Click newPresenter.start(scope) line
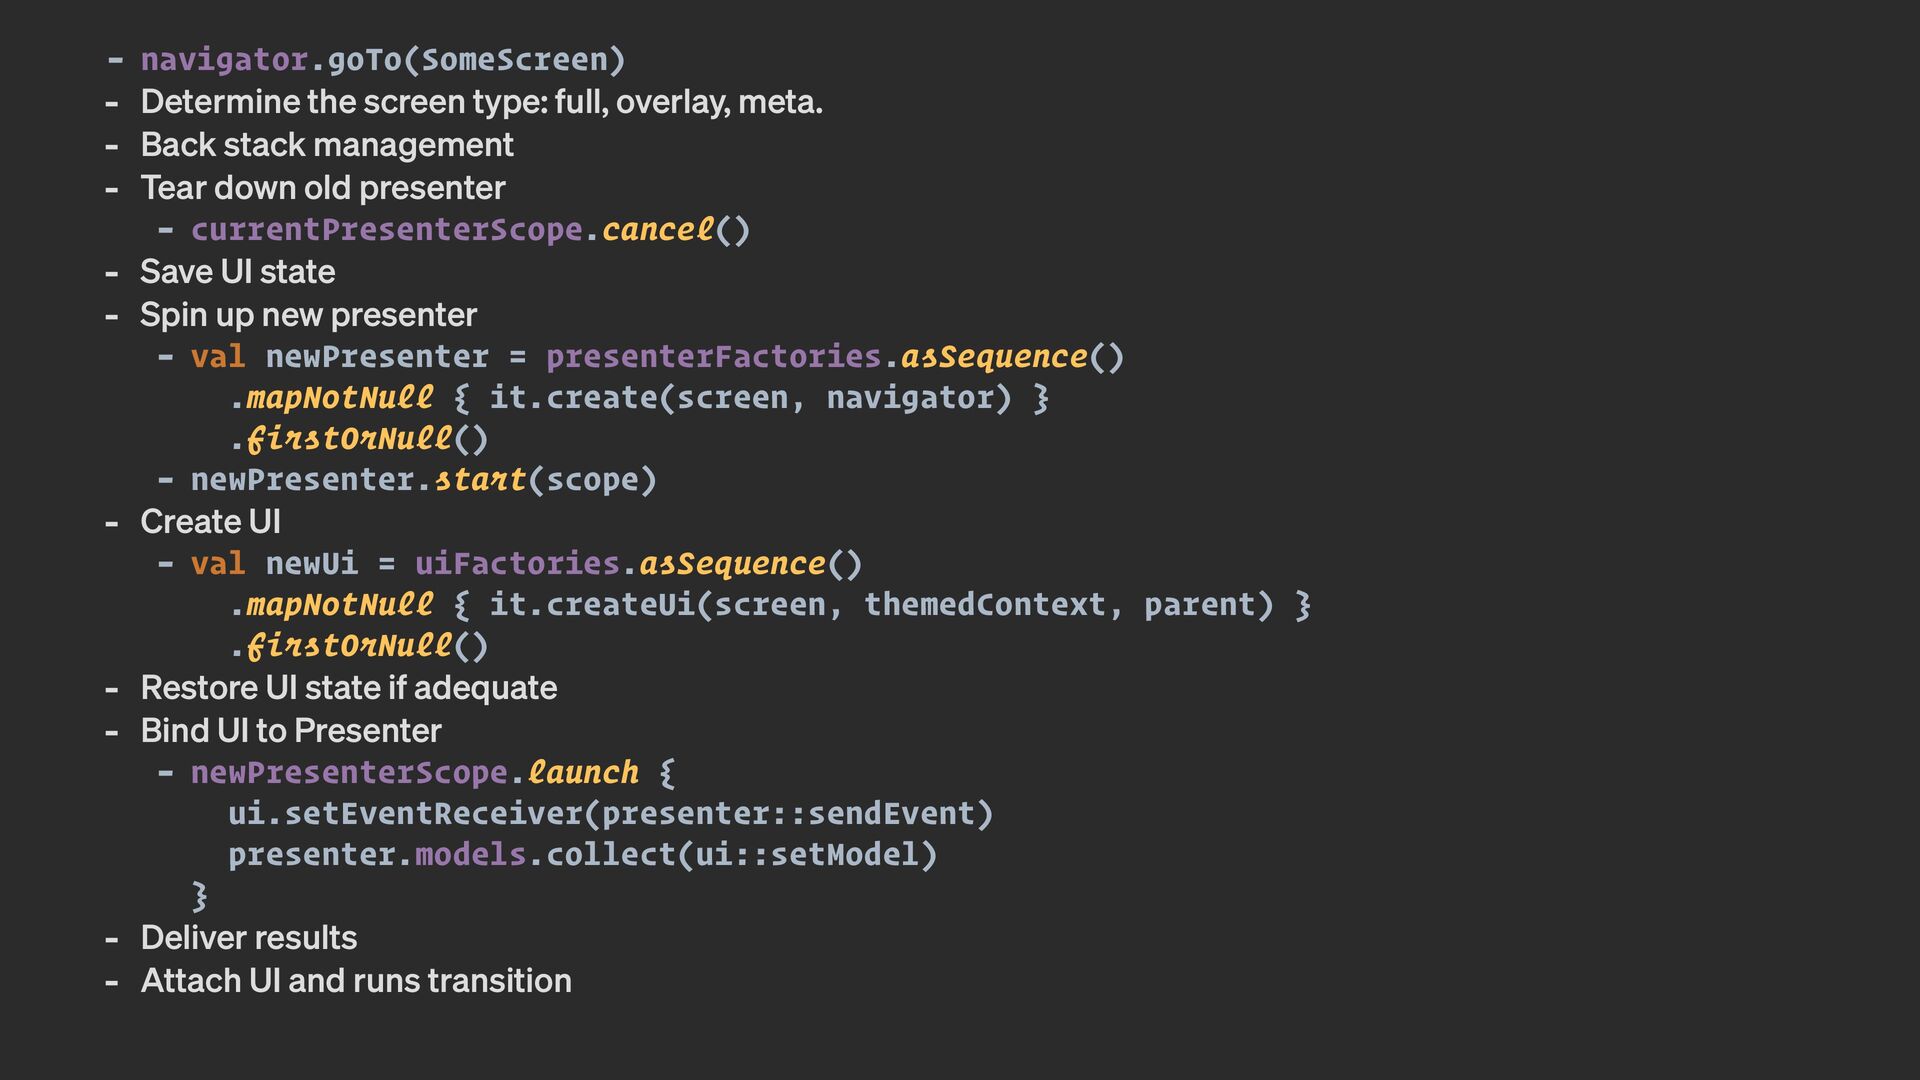 424,480
